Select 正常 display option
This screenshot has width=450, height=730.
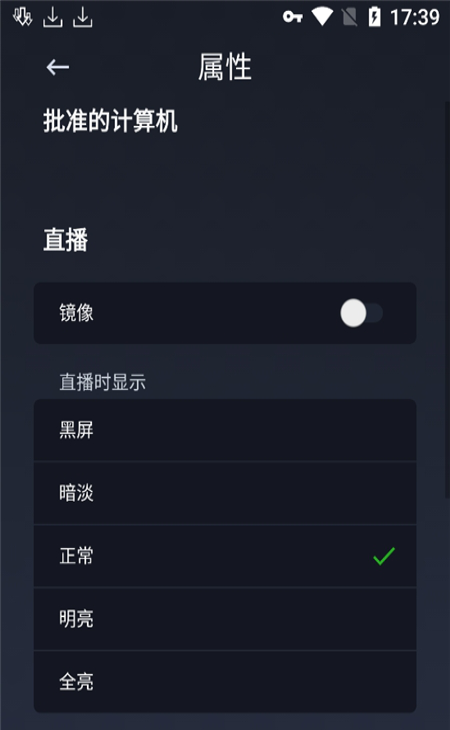click(225, 556)
